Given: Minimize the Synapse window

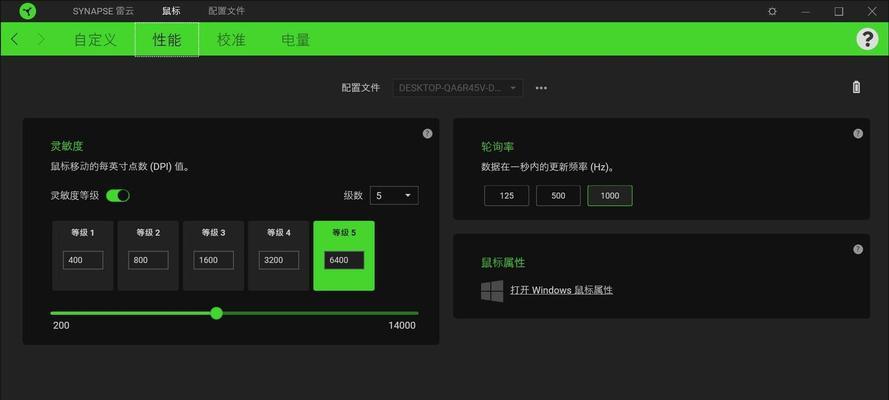Looking at the screenshot, I should pos(805,11).
